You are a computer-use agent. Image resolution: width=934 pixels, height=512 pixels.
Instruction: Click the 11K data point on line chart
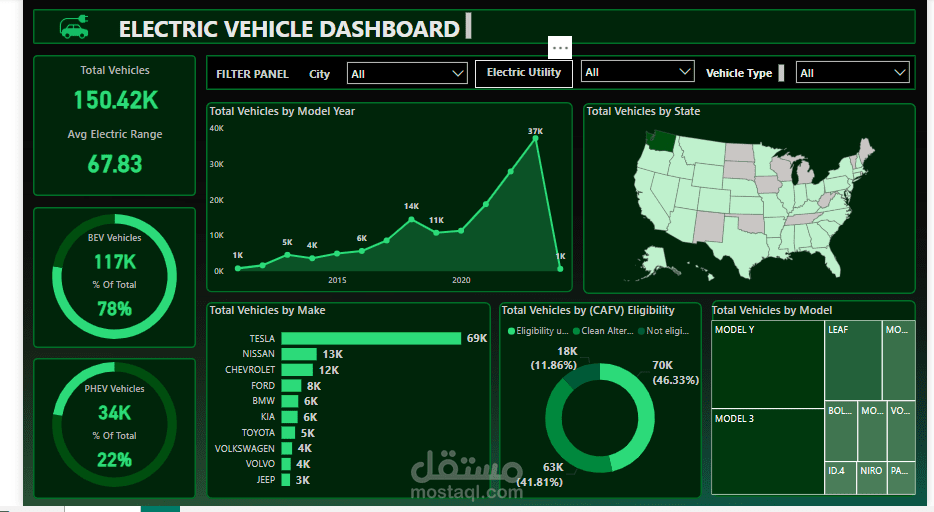[x=436, y=233]
